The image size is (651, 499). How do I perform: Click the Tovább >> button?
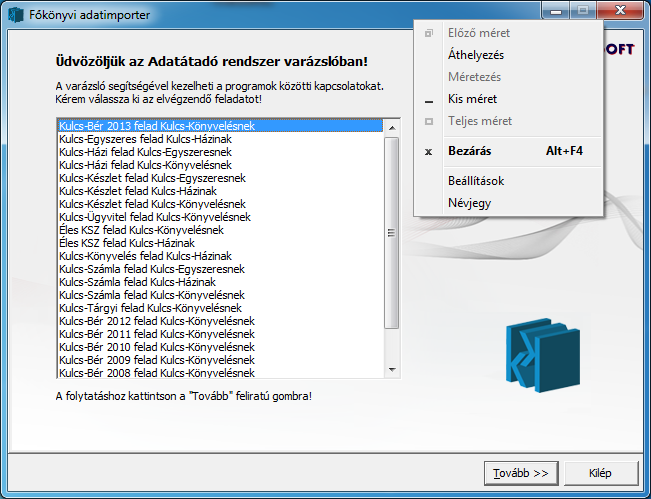click(521, 473)
